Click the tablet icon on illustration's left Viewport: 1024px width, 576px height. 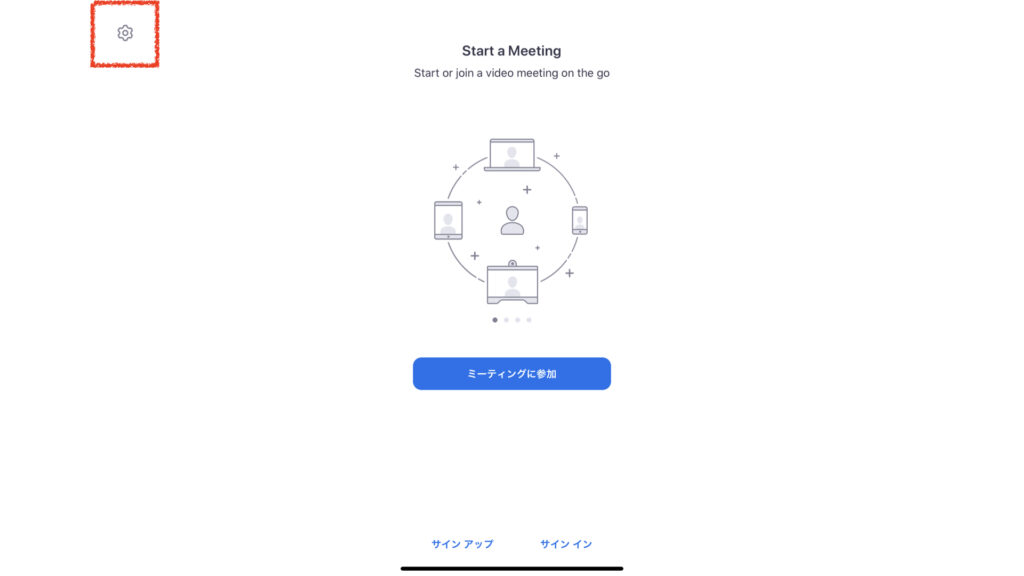pos(448,221)
